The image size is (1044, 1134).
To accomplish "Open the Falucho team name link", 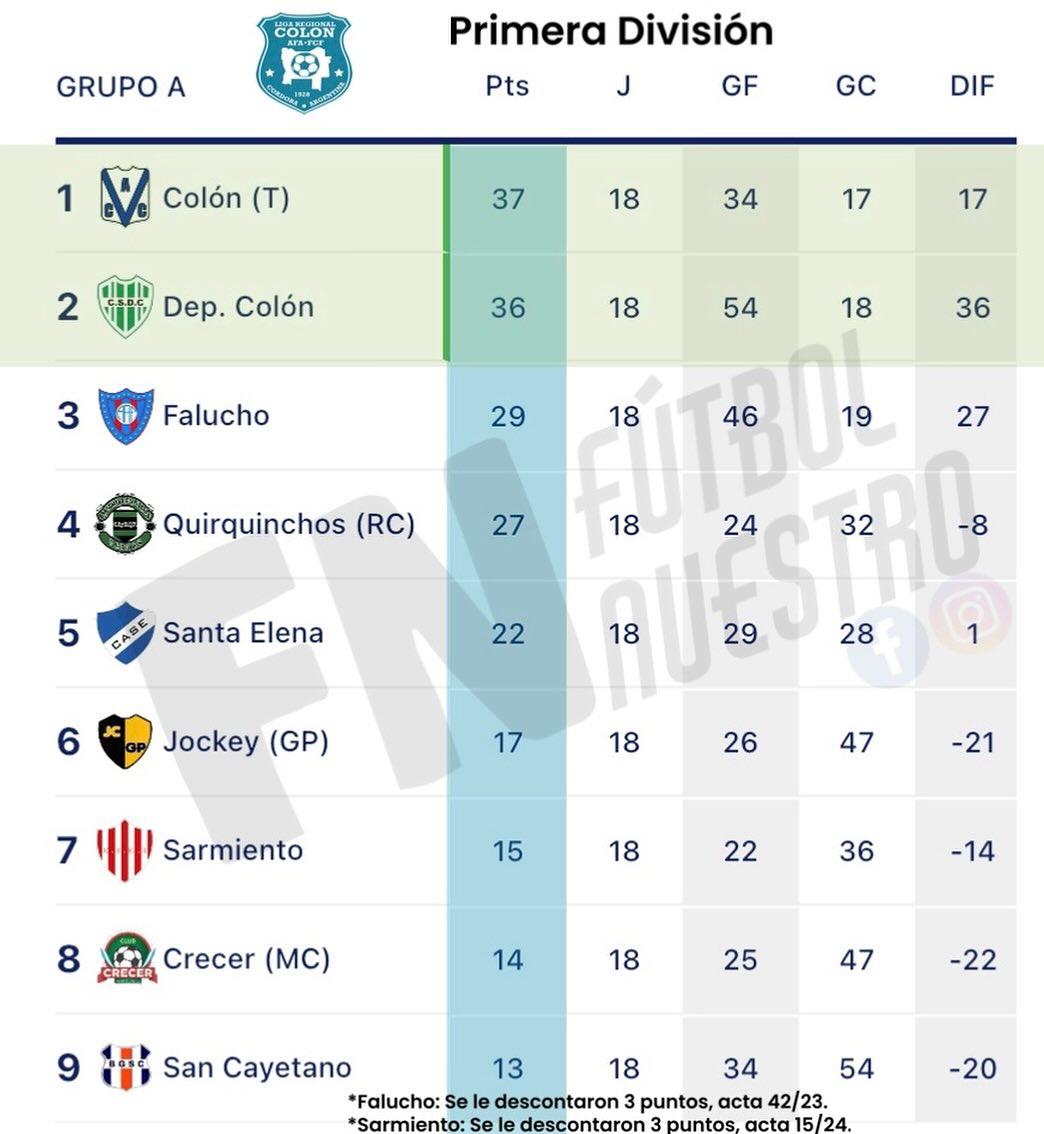I will pos(216,415).
